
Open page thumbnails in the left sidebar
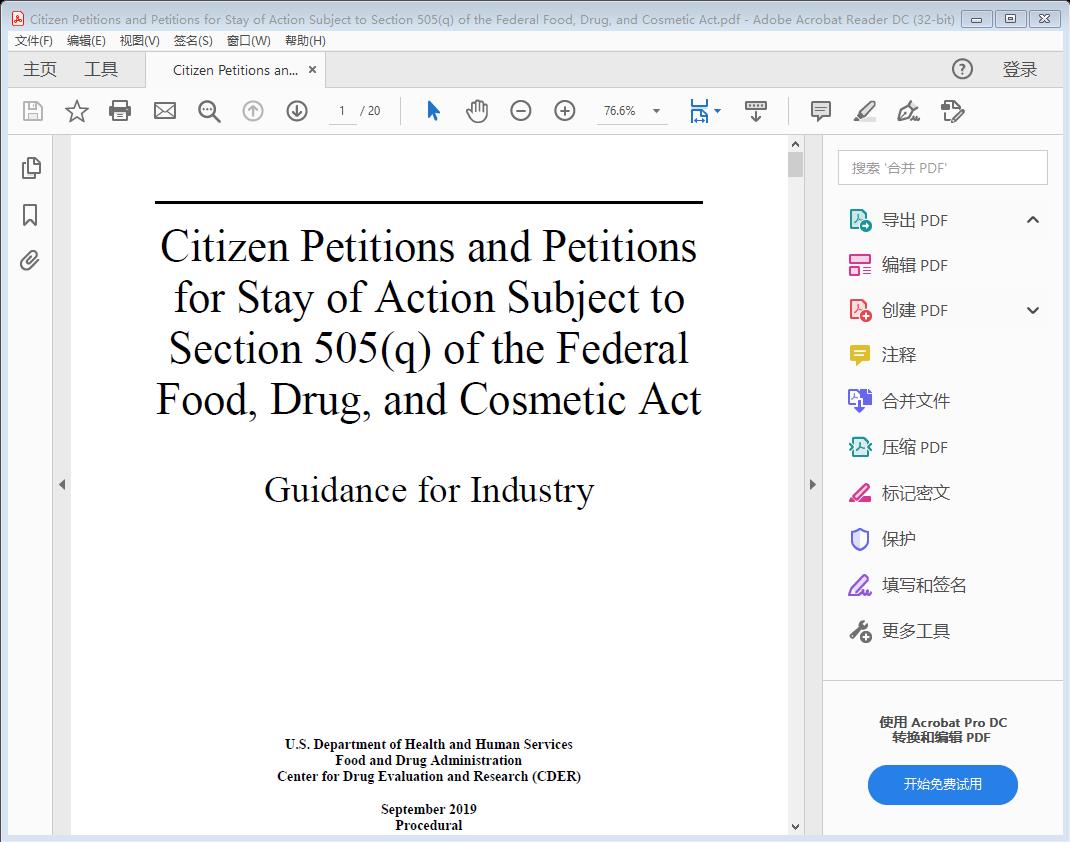coord(30,168)
